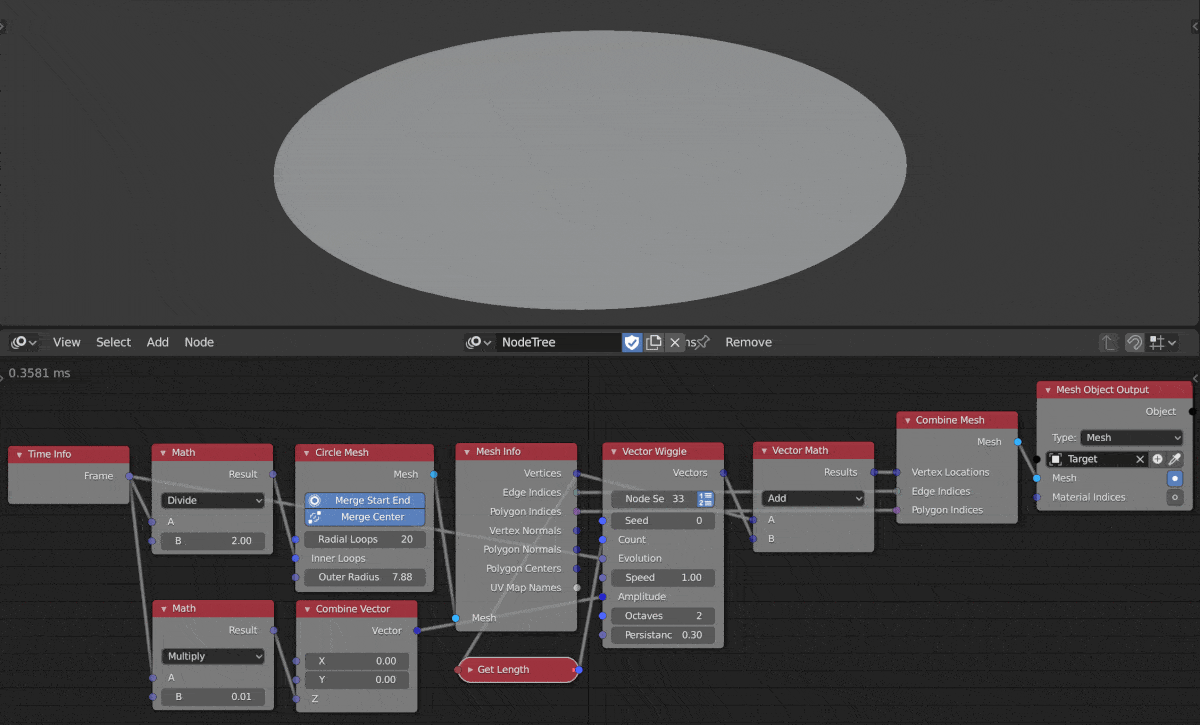
Task: Open the Select menu
Action: (x=113, y=342)
